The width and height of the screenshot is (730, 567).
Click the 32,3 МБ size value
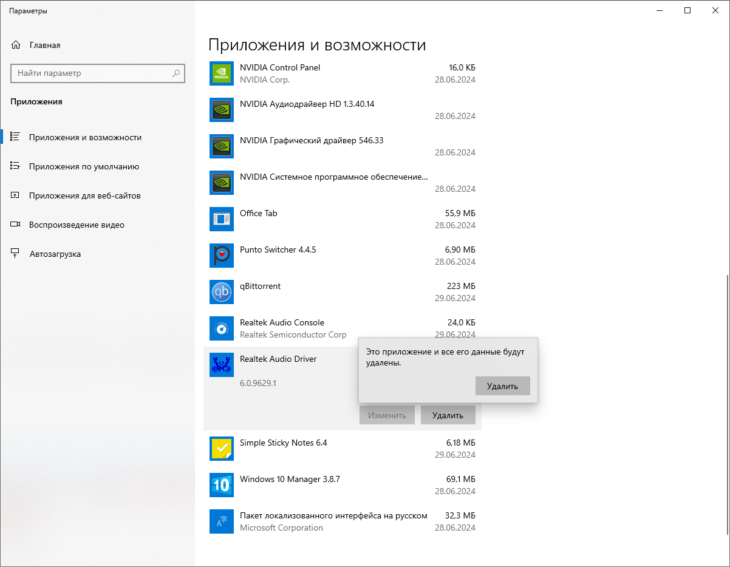click(460, 515)
